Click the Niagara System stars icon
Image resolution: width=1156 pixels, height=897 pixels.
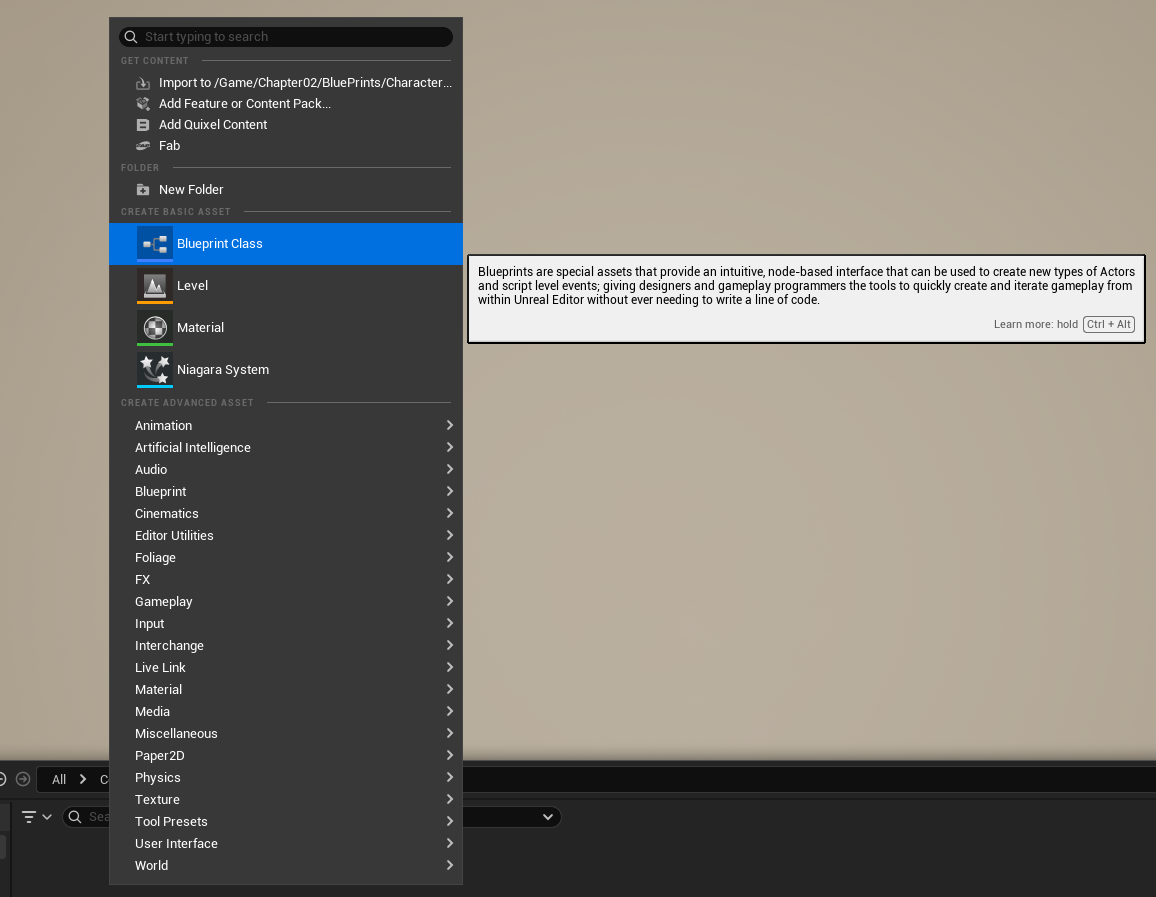[155, 369]
